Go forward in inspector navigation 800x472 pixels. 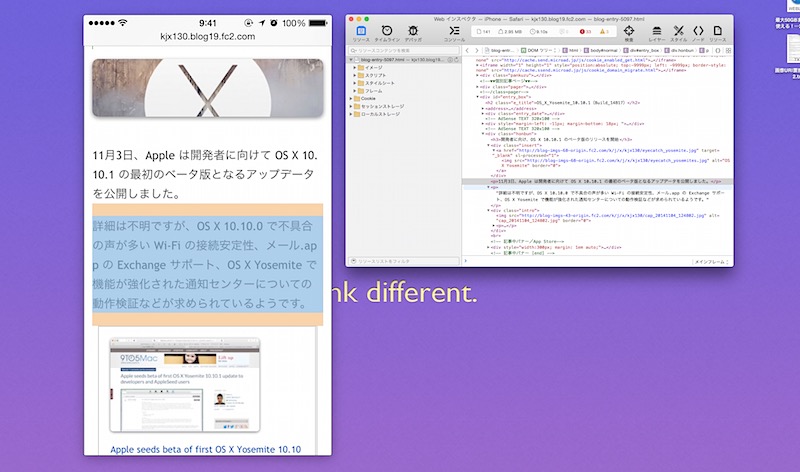pyautogui.click(x=477, y=51)
